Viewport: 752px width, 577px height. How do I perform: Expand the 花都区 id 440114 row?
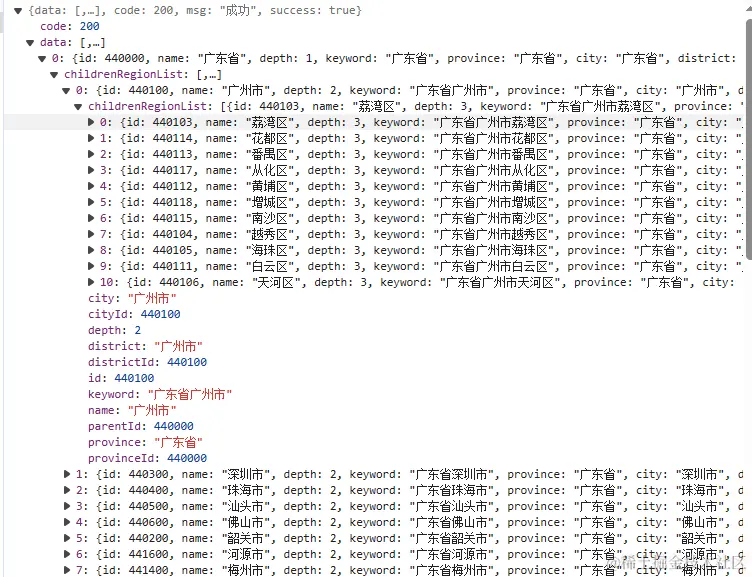(x=91, y=138)
